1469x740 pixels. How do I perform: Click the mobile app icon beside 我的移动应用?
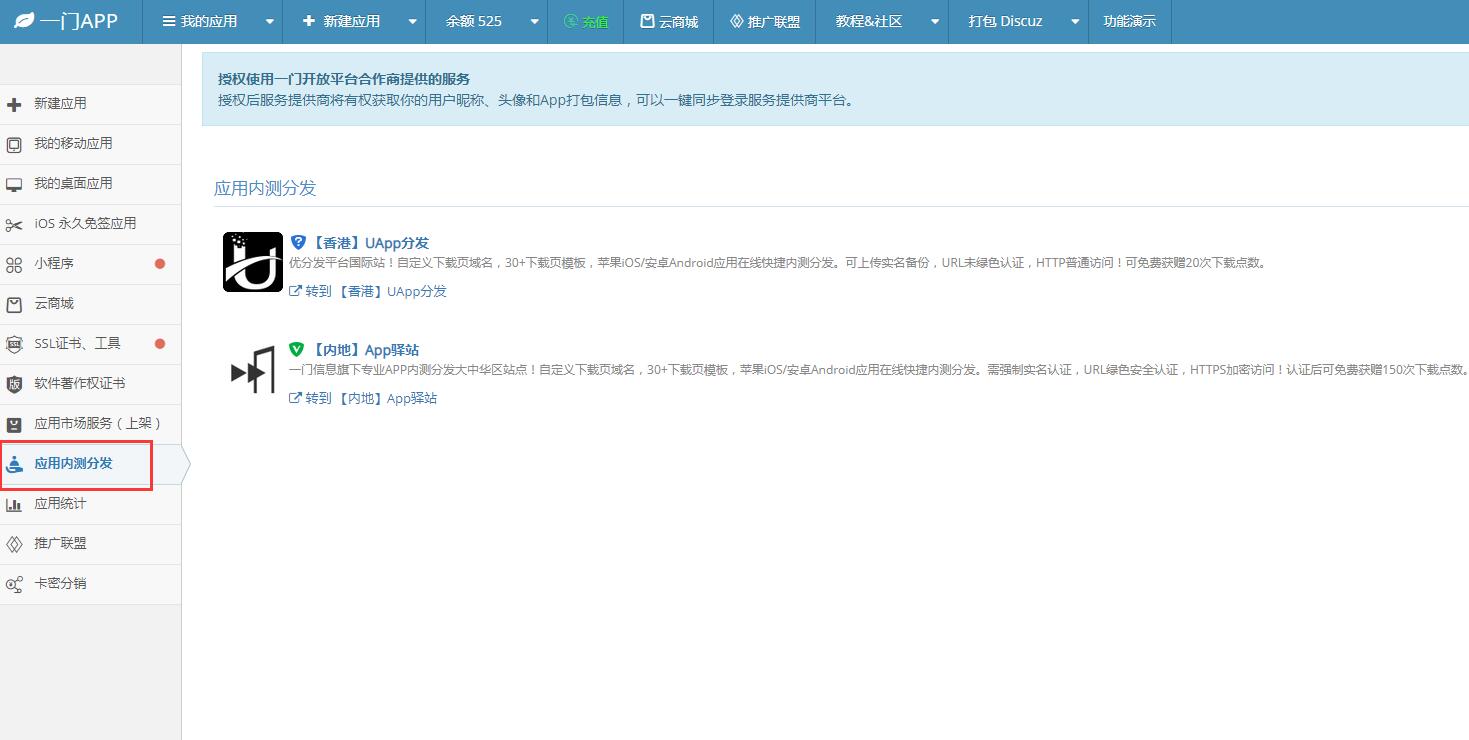point(14,144)
